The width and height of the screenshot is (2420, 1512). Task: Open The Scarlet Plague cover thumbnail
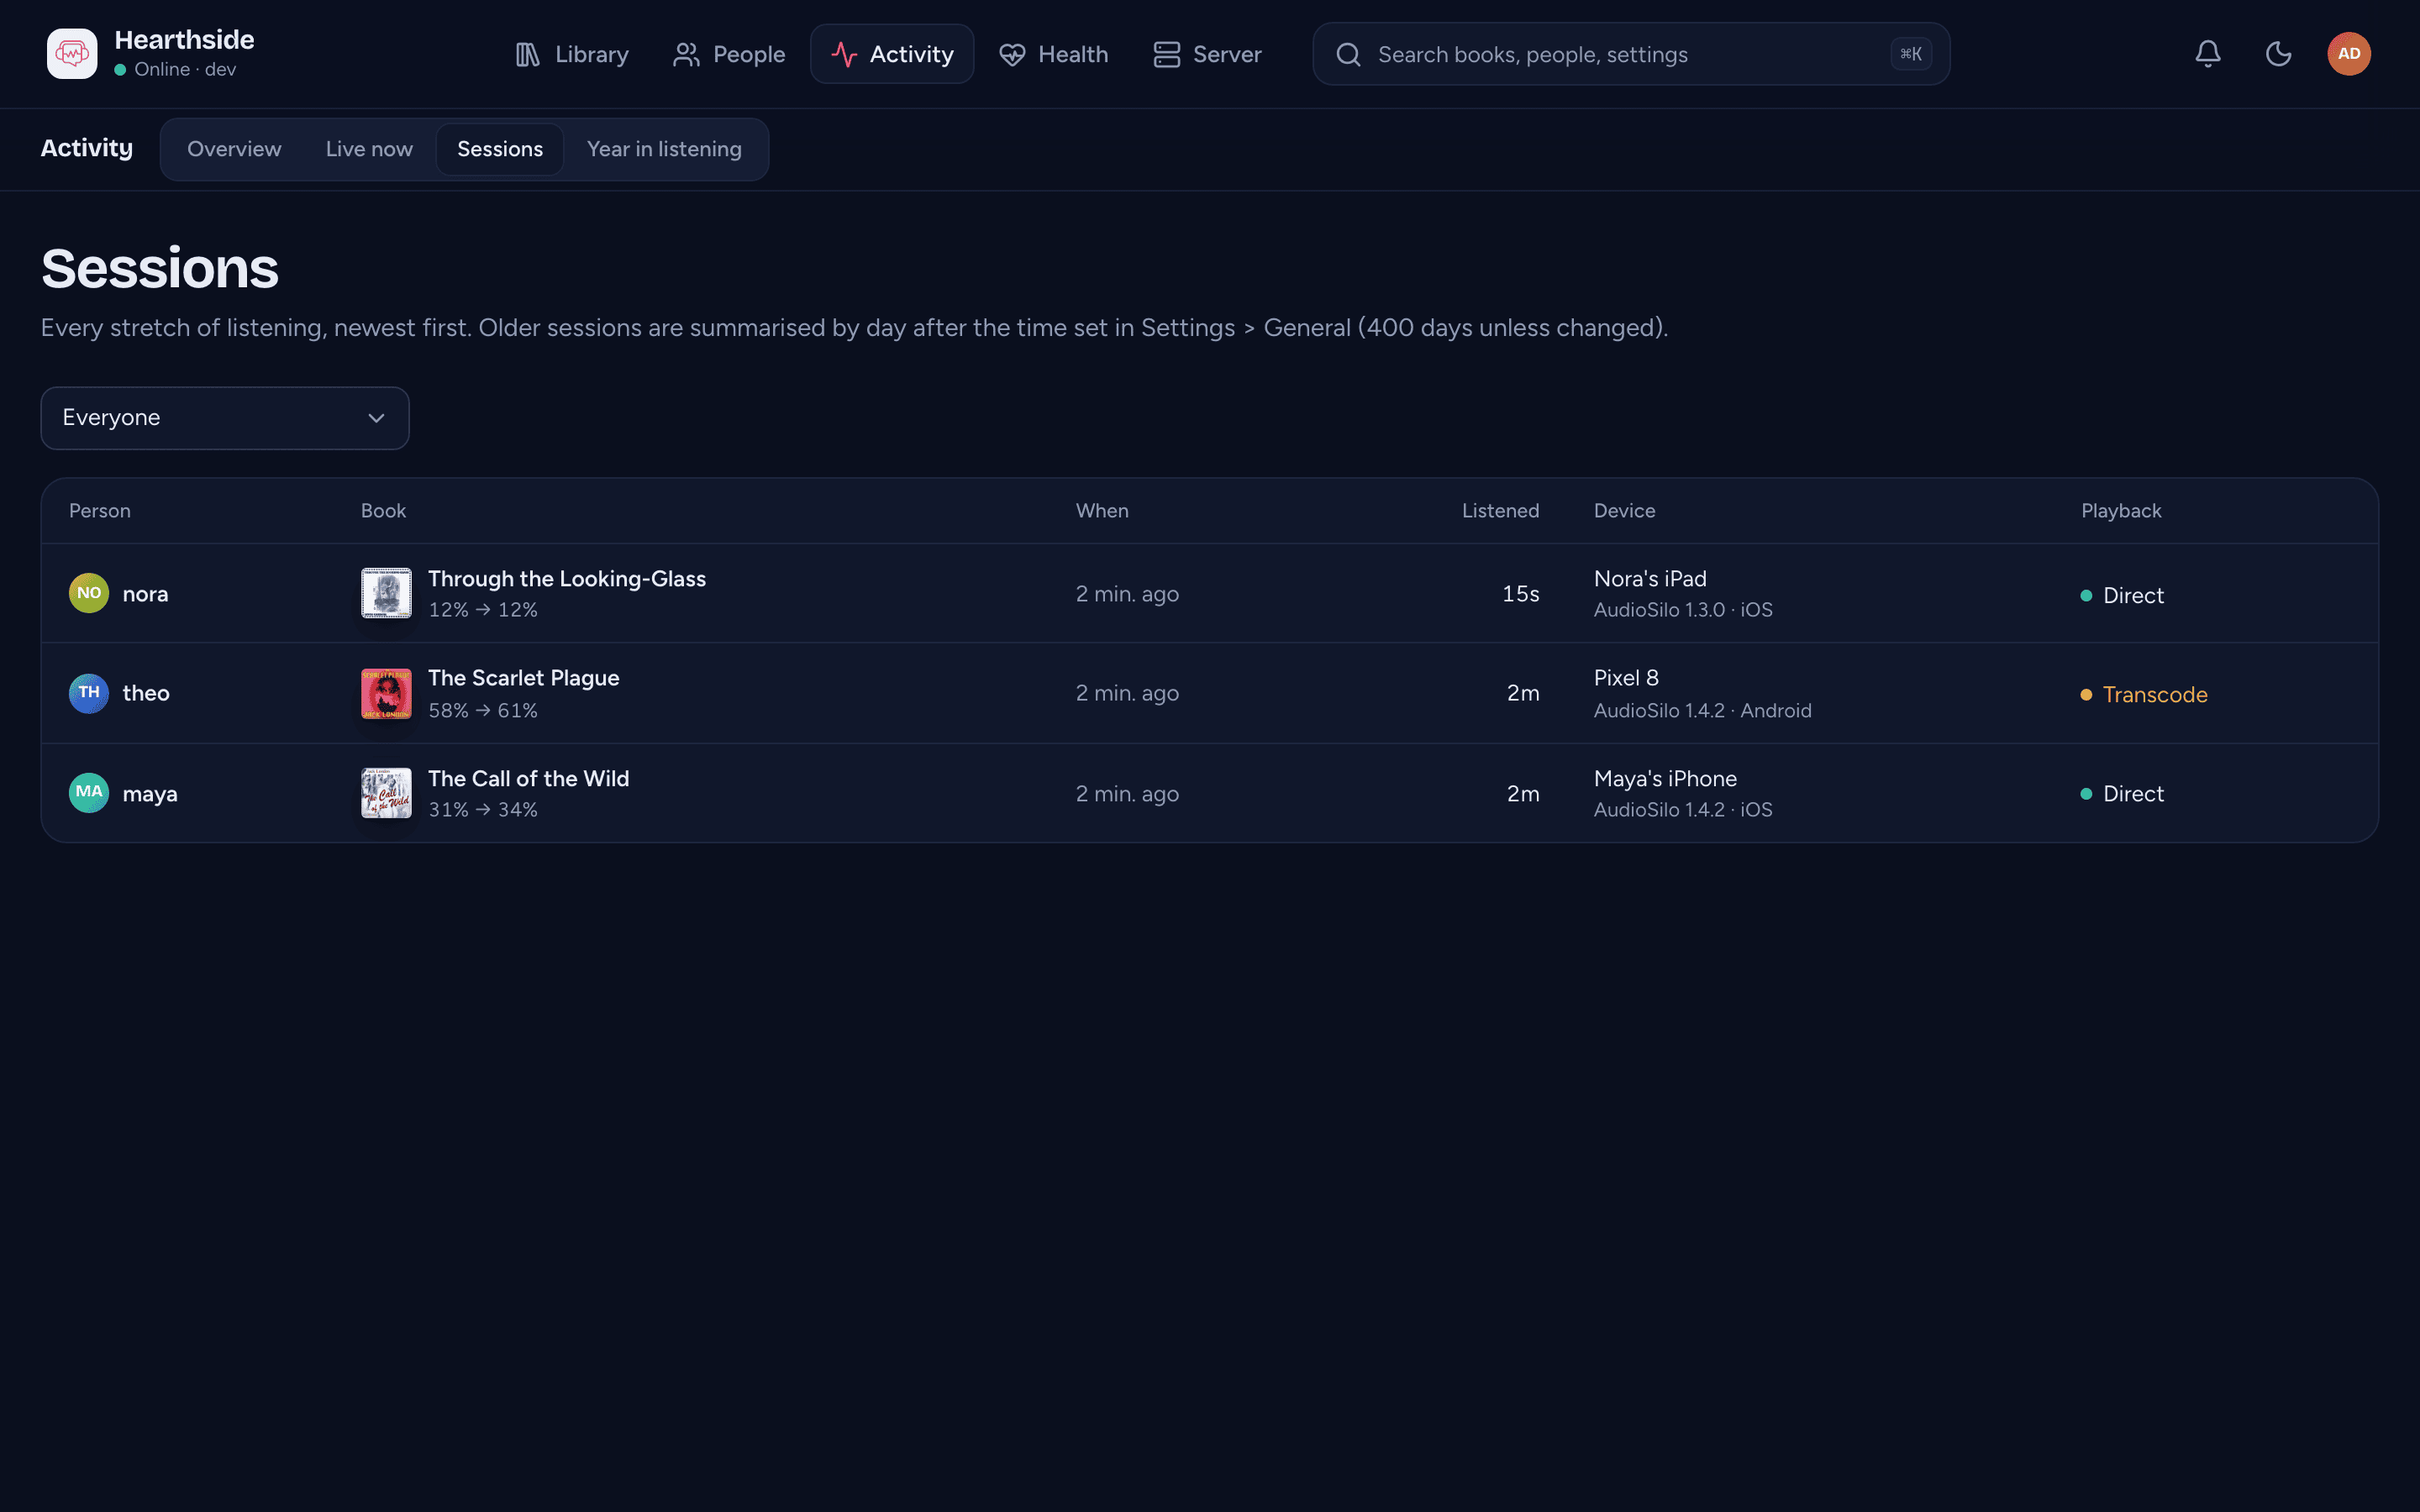coord(386,693)
